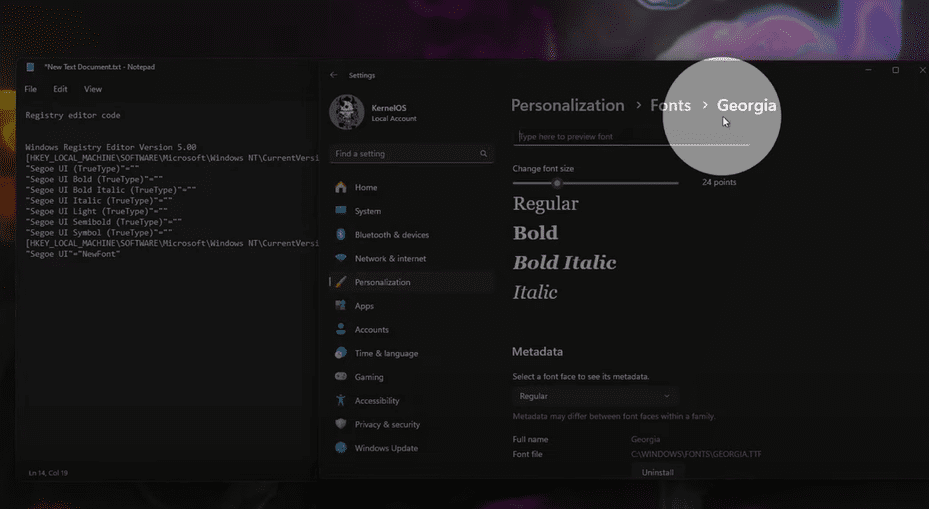Open Accounts via its person icon
Screen dimensions: 929x509
click(x=341, y=330)
